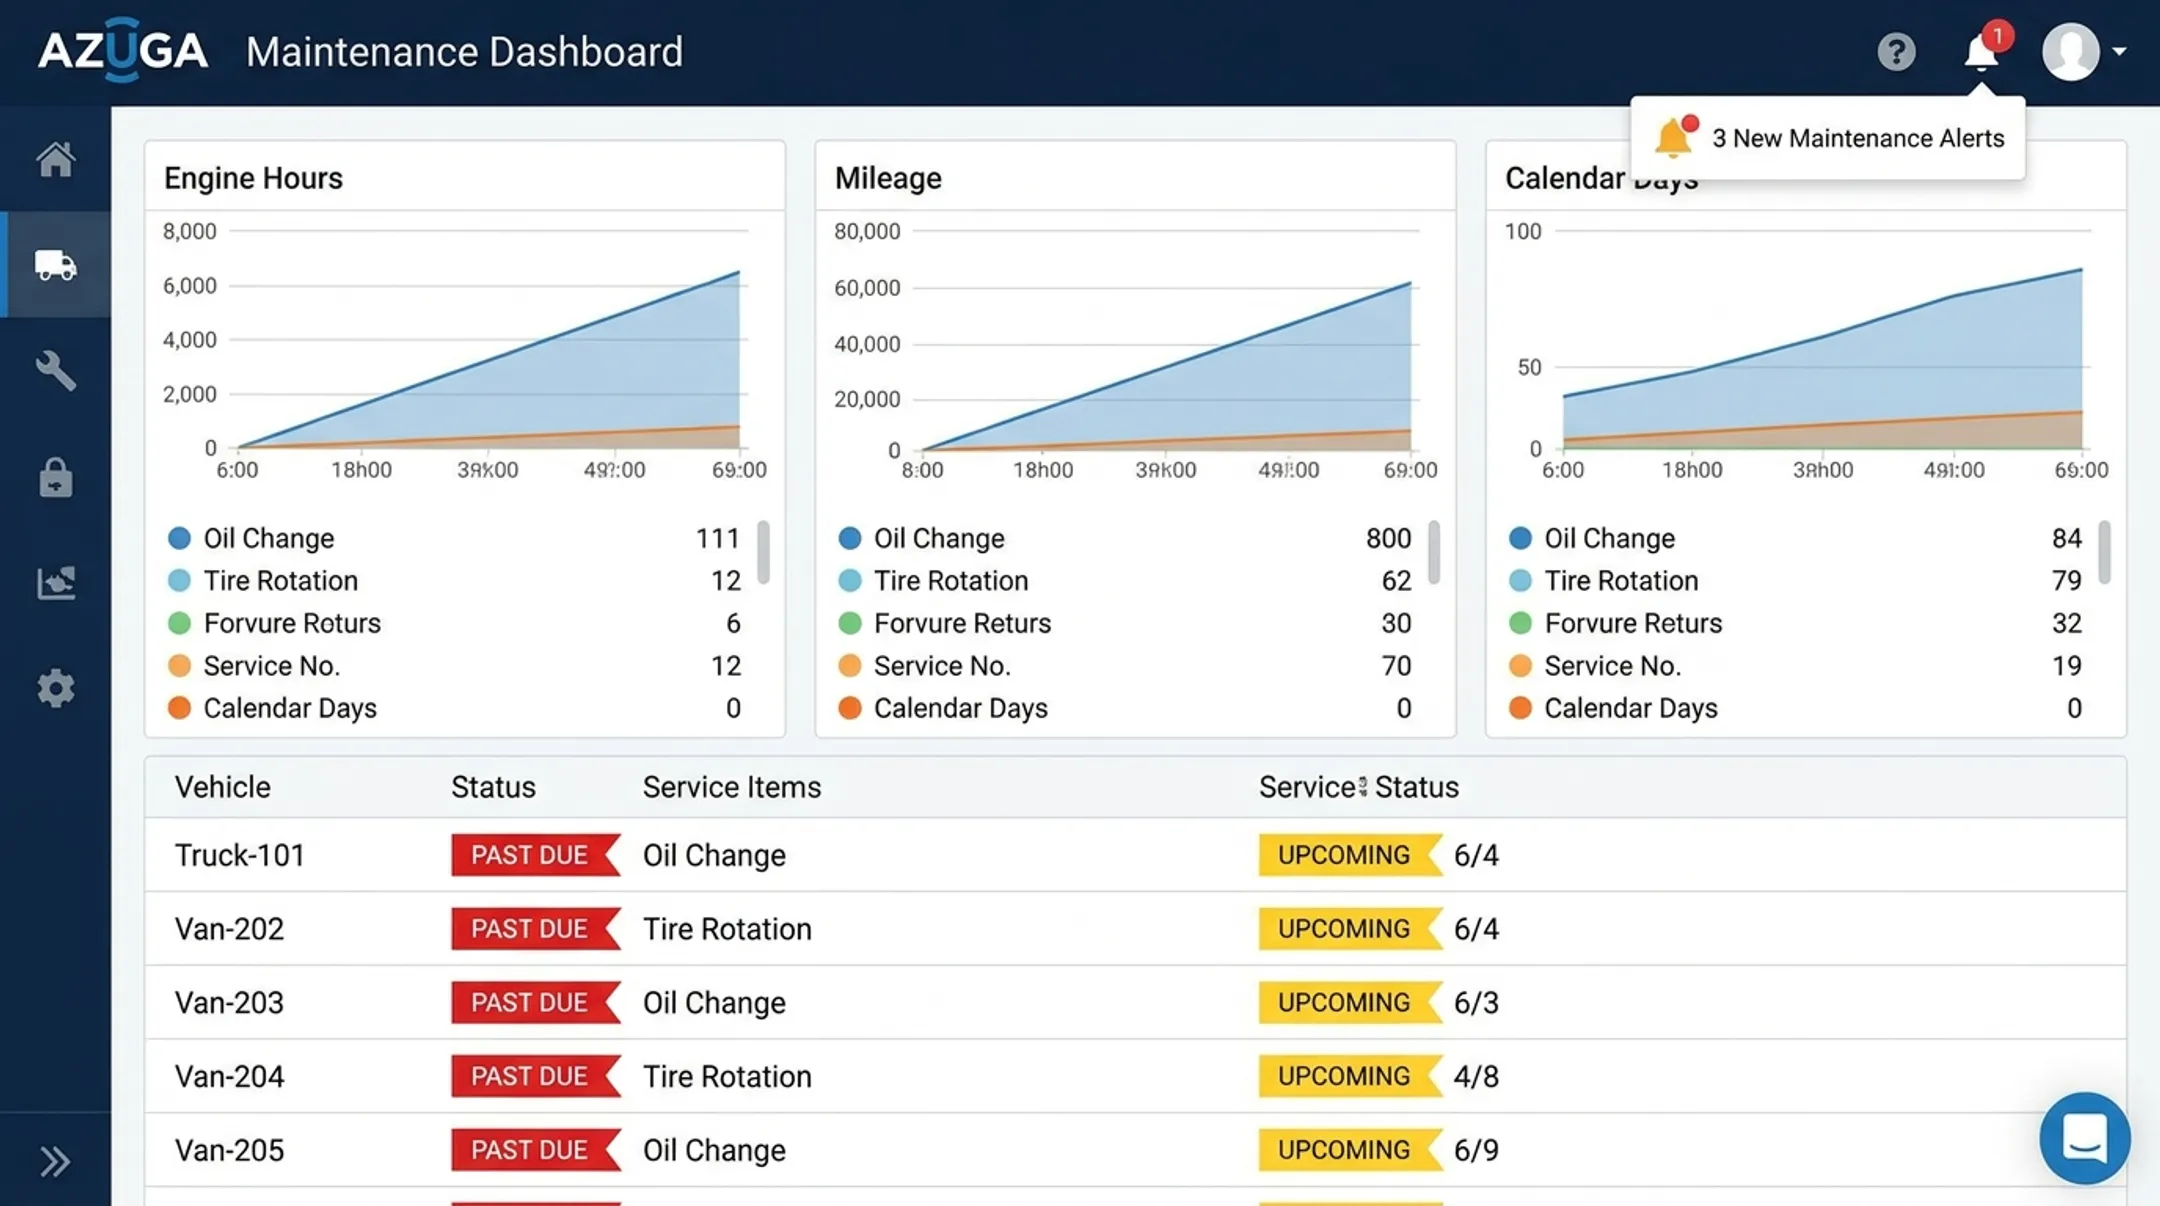The image size is (2160, 1206).
Task: Open the Home icon in sidebar
Action: 56,159
